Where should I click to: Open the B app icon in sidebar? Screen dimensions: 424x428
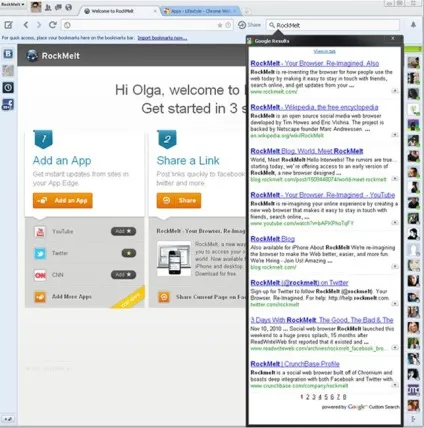pos(8,54)
